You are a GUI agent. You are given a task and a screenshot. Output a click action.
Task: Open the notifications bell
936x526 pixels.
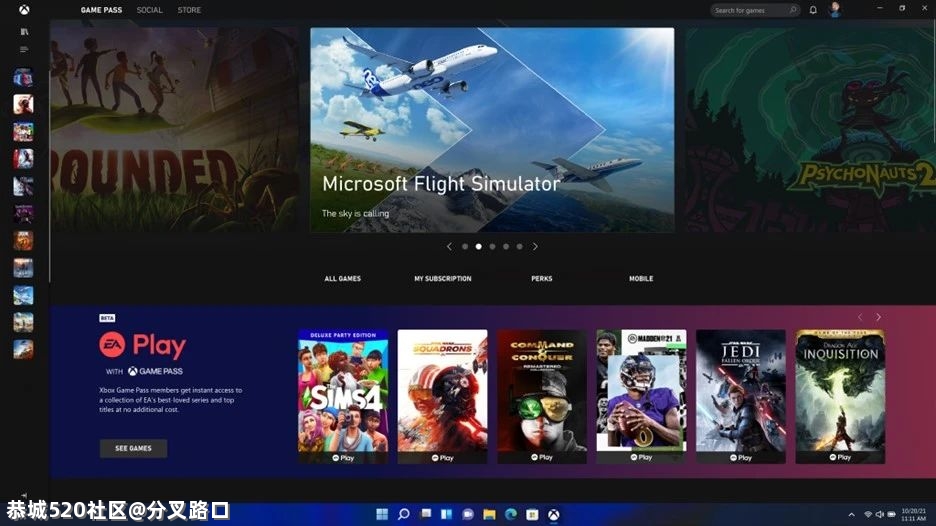tap(813, 10)
